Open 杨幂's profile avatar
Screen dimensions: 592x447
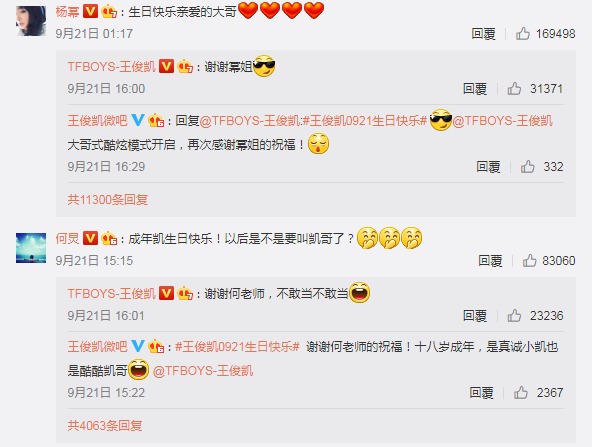(x=31, y=21)
